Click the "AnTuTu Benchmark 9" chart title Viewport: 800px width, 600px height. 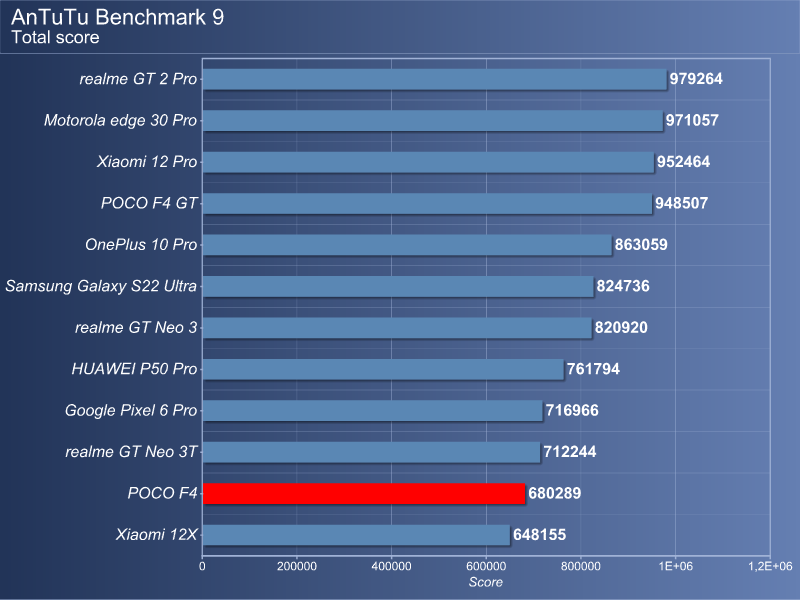coord(117,17)
